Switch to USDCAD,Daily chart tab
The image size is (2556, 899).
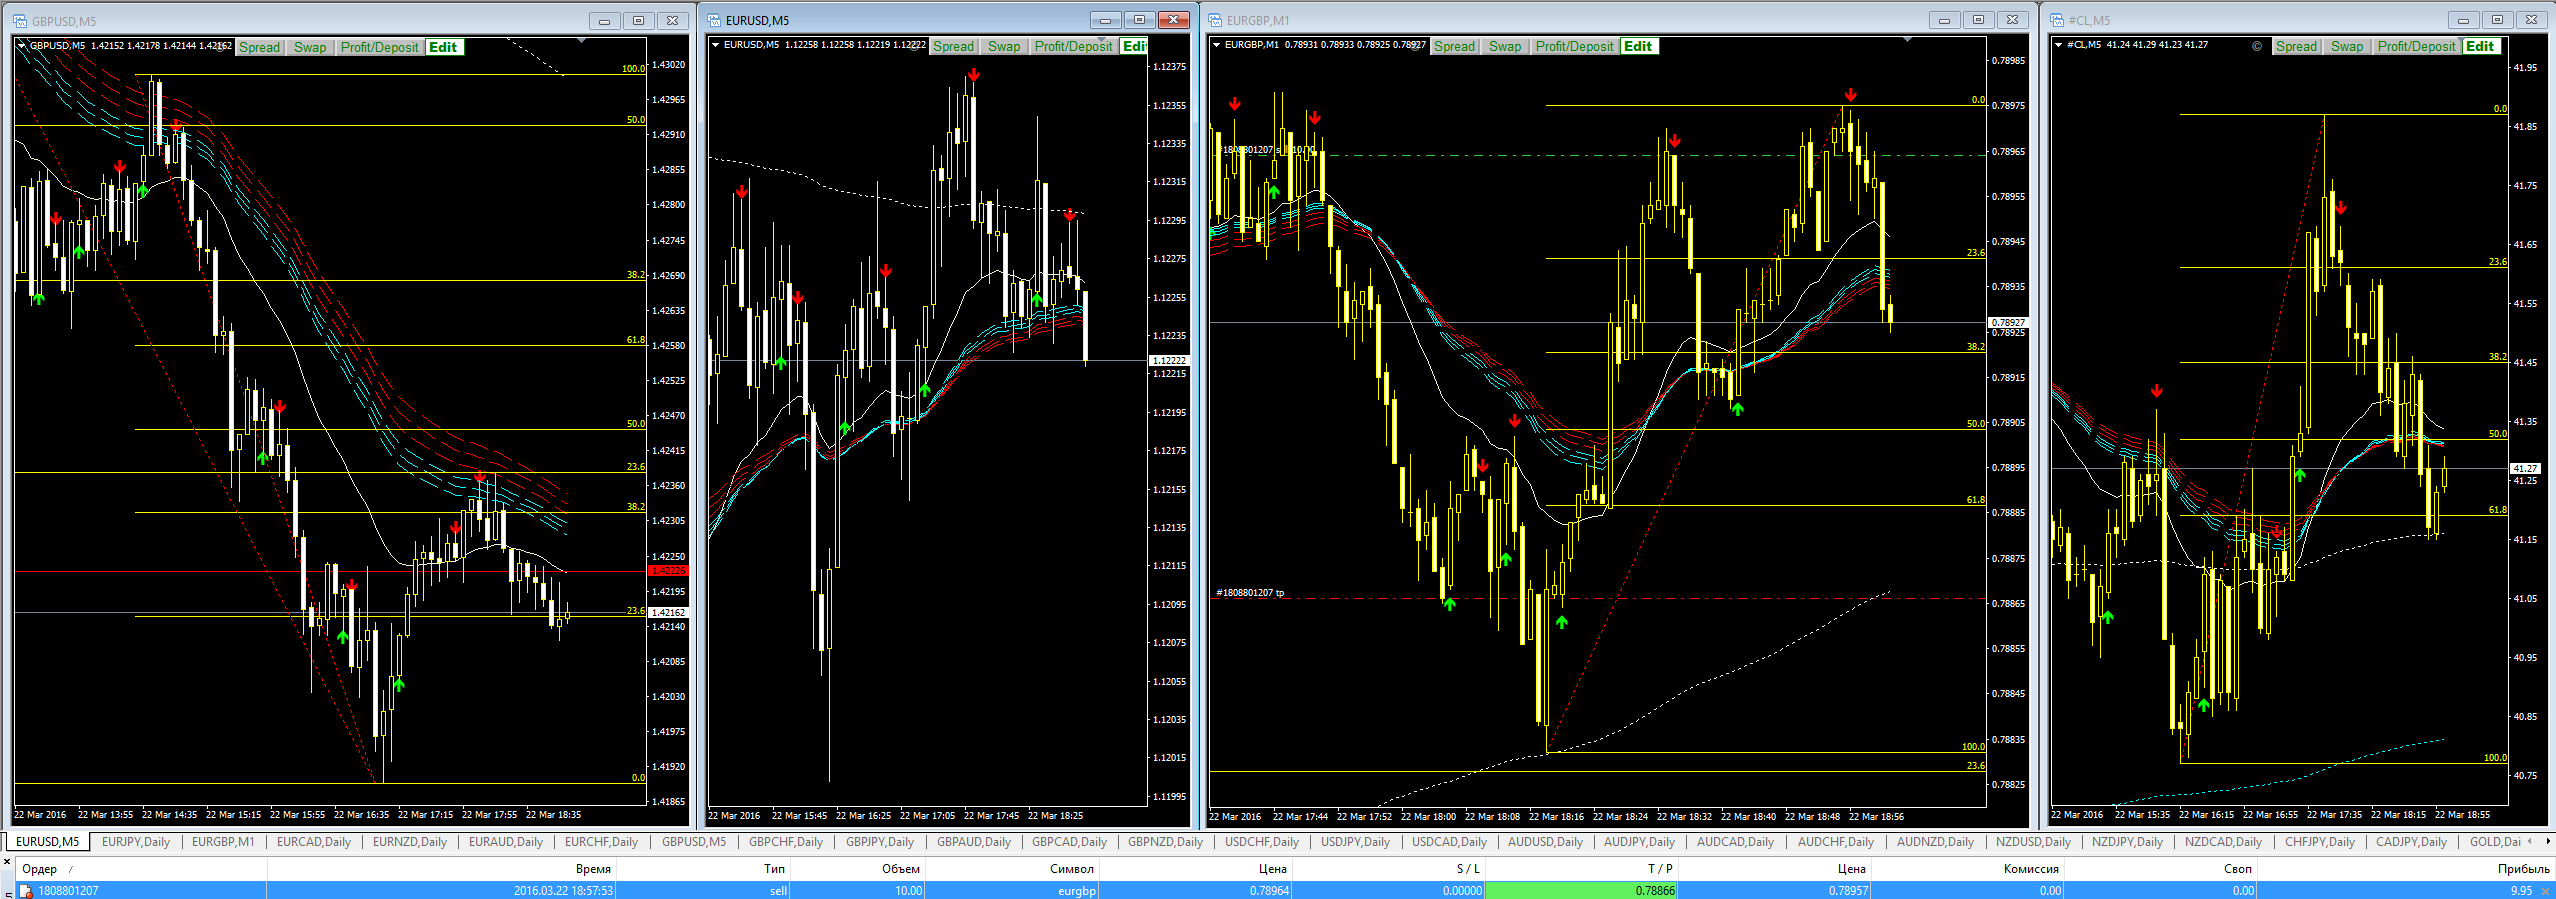1450,841
